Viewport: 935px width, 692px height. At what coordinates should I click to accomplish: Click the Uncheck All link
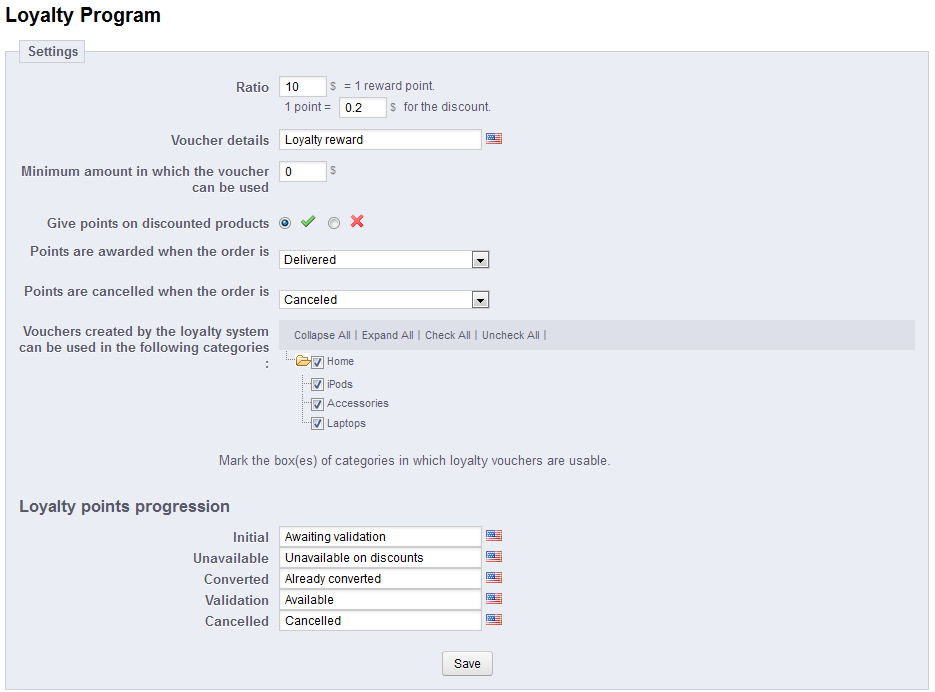pos(510,336)
